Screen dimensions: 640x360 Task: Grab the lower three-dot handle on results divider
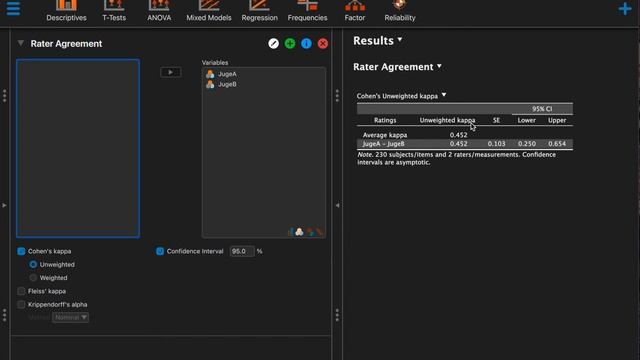coord(337,315)
